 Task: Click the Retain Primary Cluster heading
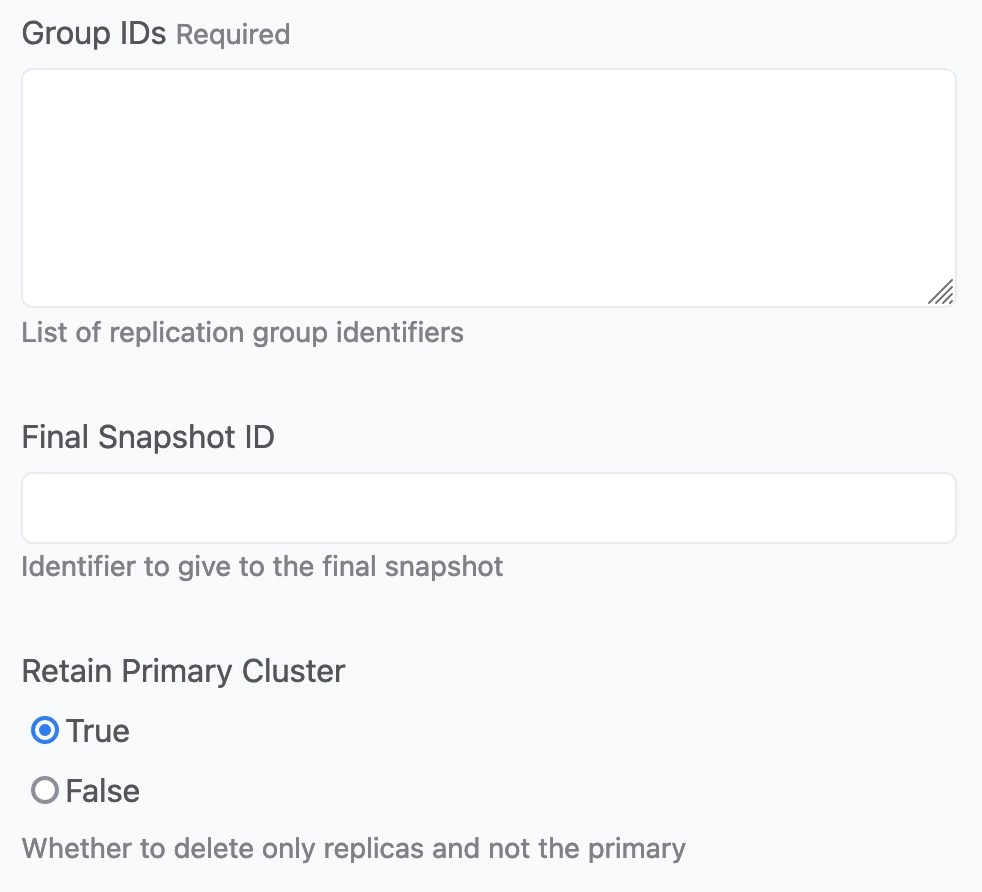183,671
